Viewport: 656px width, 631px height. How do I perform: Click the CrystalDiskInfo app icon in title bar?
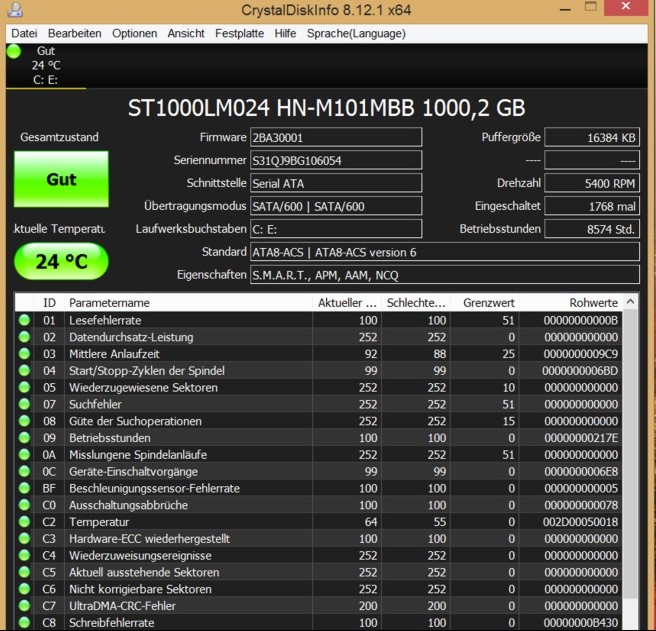coord(17,10)
